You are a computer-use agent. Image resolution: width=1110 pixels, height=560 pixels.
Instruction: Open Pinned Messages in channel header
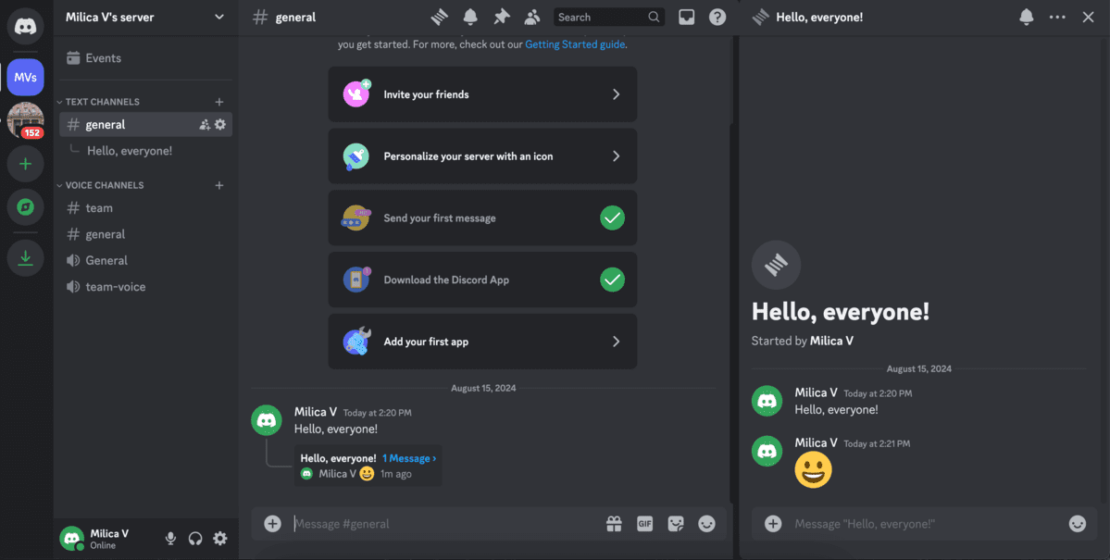pyautogui.click(x=501, y=17)
